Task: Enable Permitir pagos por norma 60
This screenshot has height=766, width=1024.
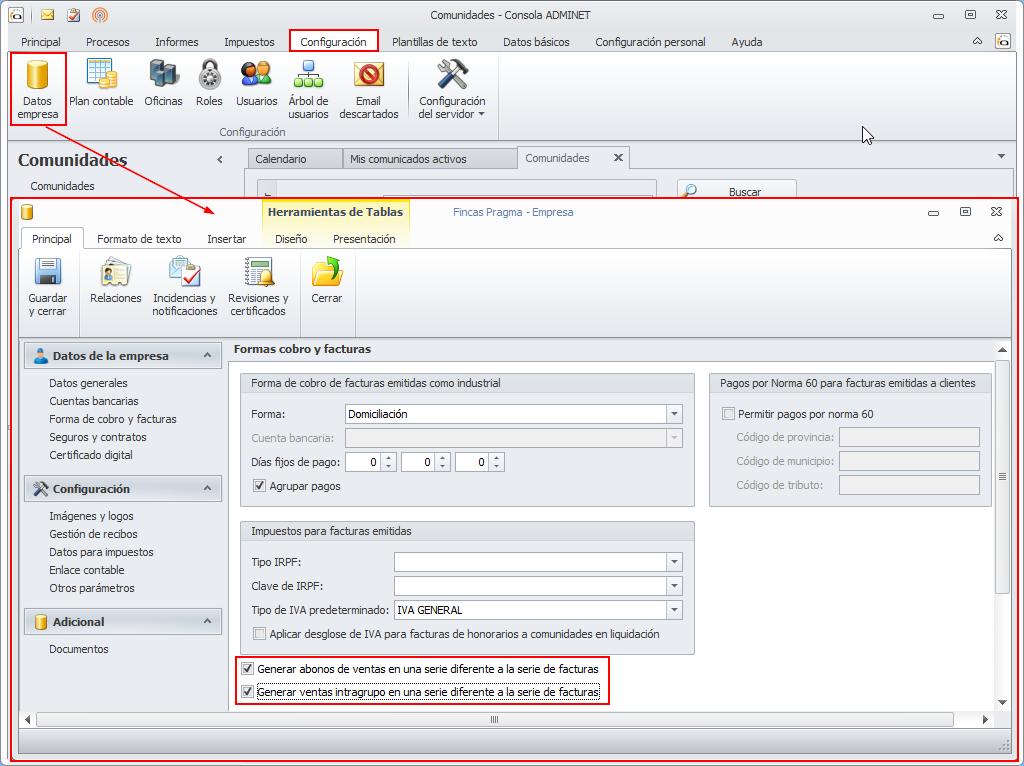Action: (728, 414)
